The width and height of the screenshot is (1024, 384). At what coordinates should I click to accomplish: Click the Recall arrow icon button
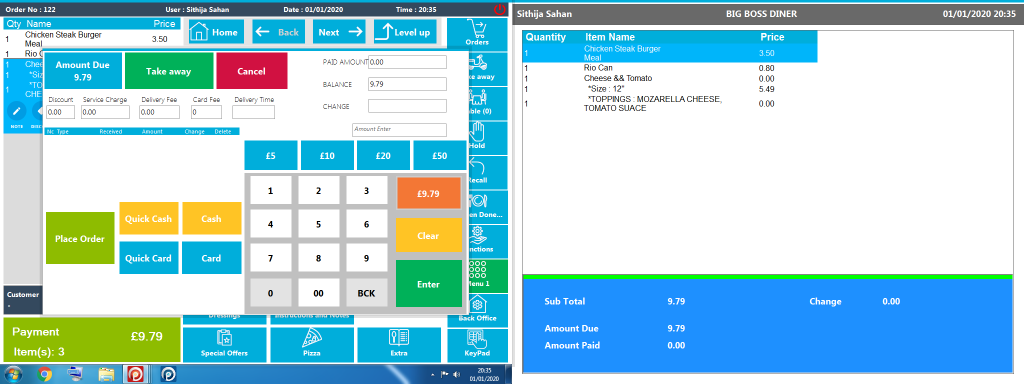[x=488, y=171]
